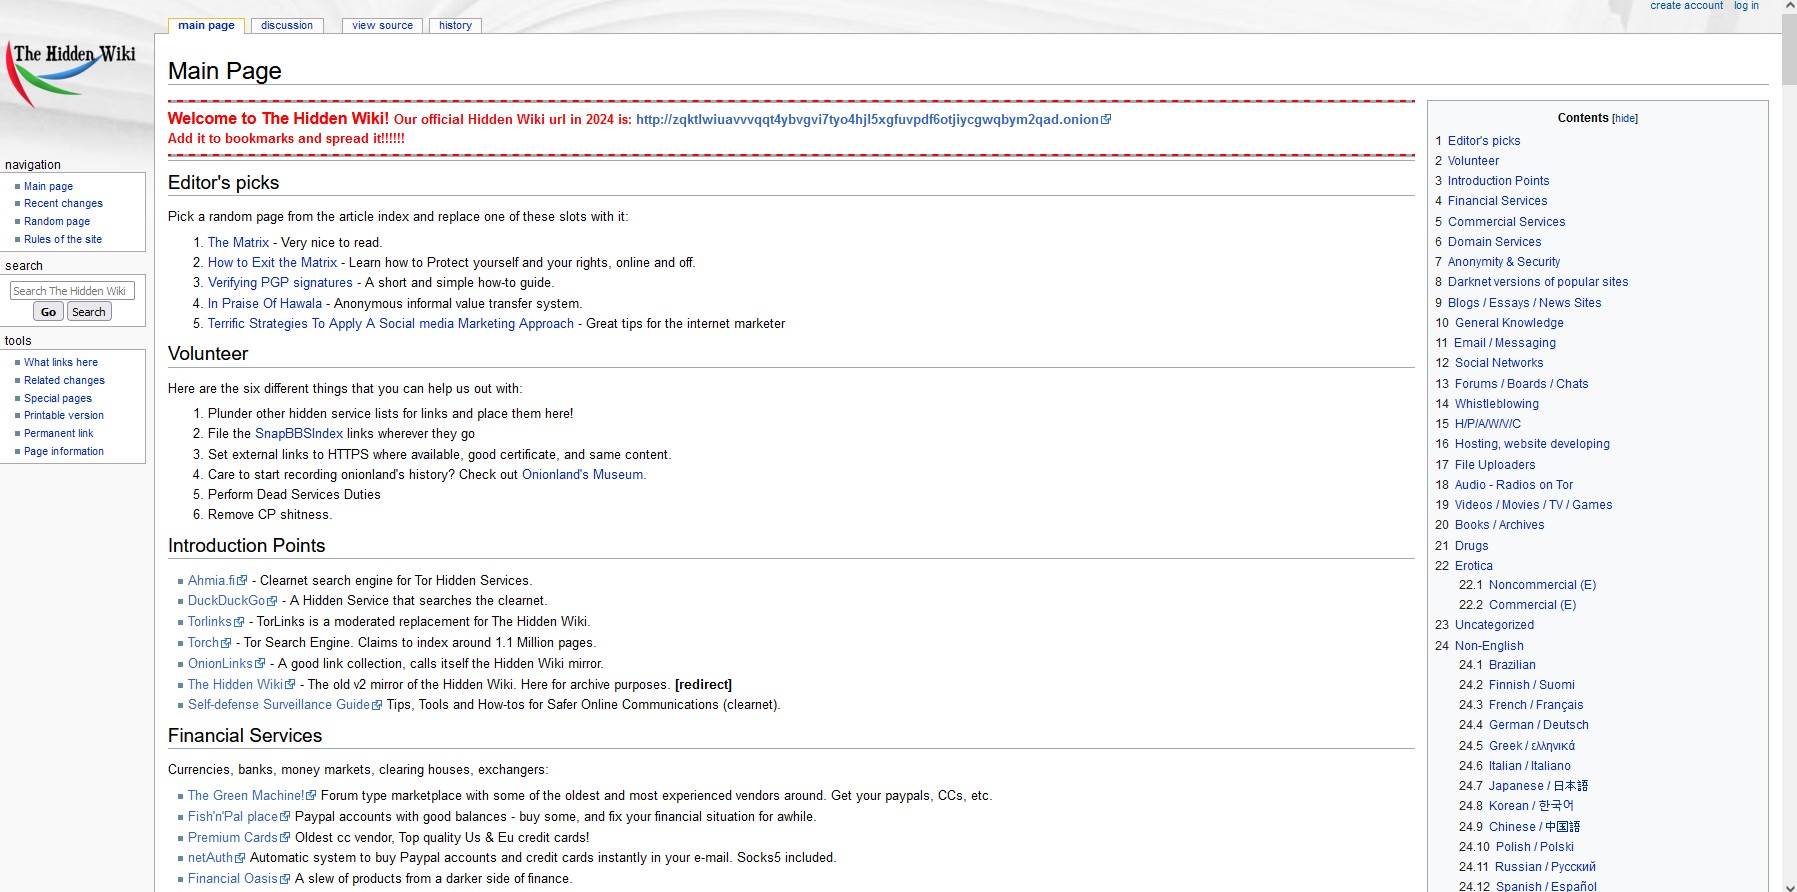Viewport: 1797px width, 892px height.
Task: Open Printable version under tools
Action: click(x=64, y=416)
